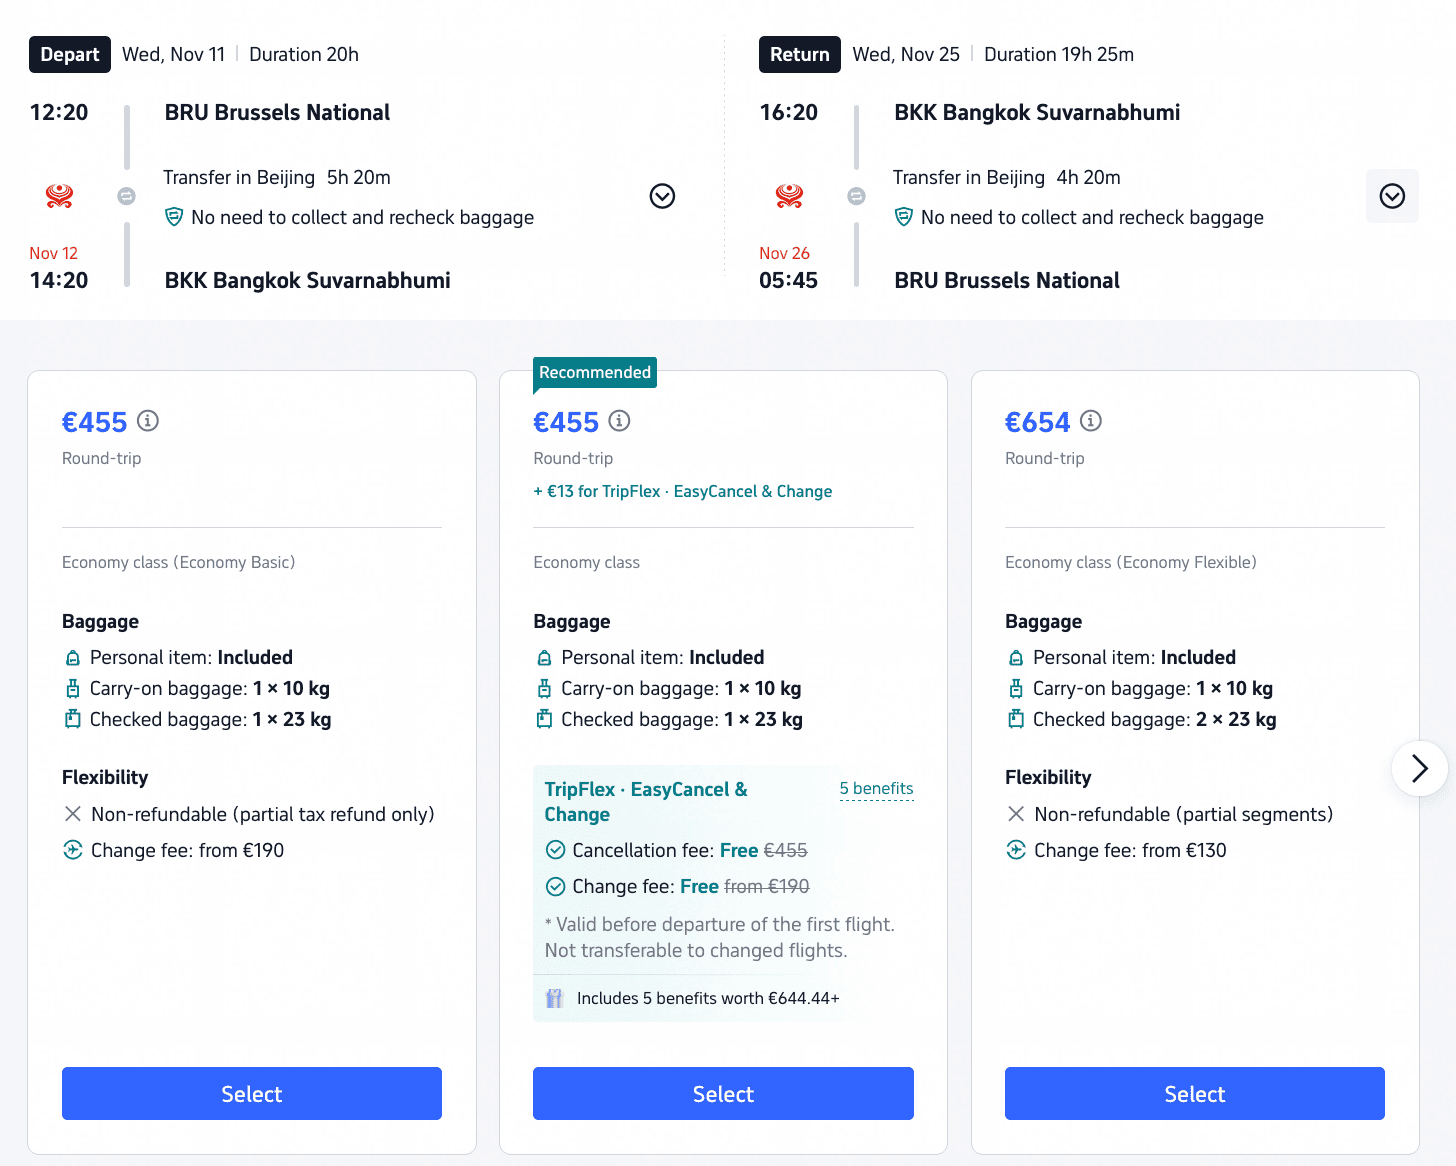This screenshot has width=1456, height=1166.
Task: Click info icon beside Recommended €455 price
Action: (x=619, y=421)
